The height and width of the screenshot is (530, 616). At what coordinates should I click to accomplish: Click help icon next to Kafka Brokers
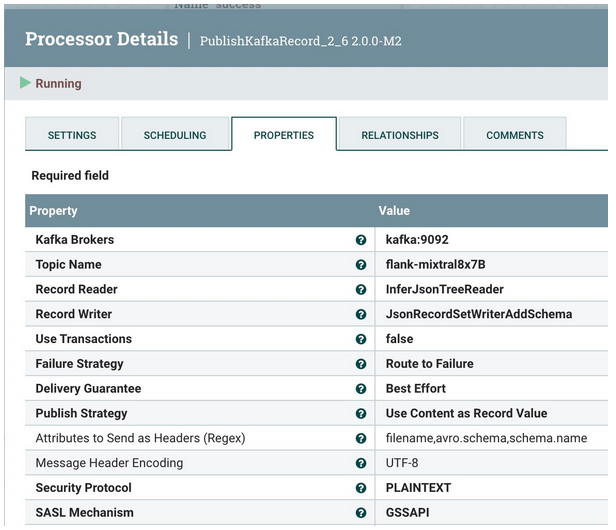[361, 240]
